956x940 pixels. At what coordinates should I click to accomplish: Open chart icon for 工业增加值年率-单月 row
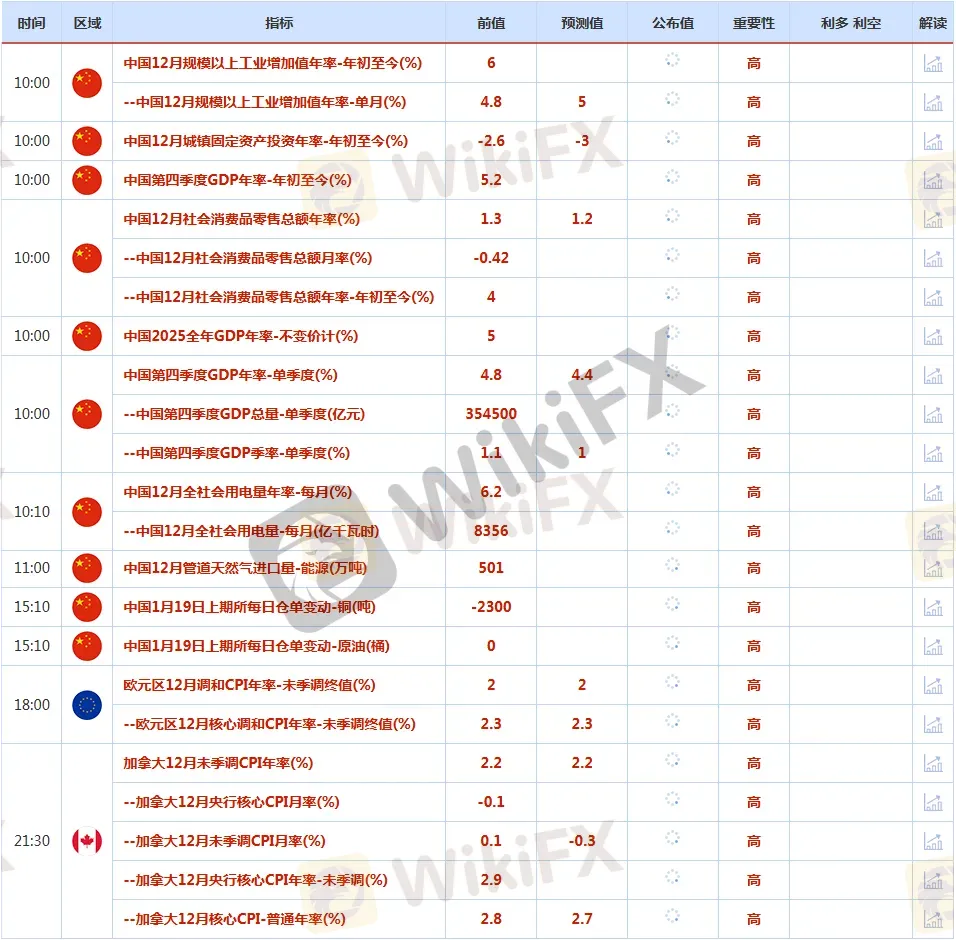[933, 102]
